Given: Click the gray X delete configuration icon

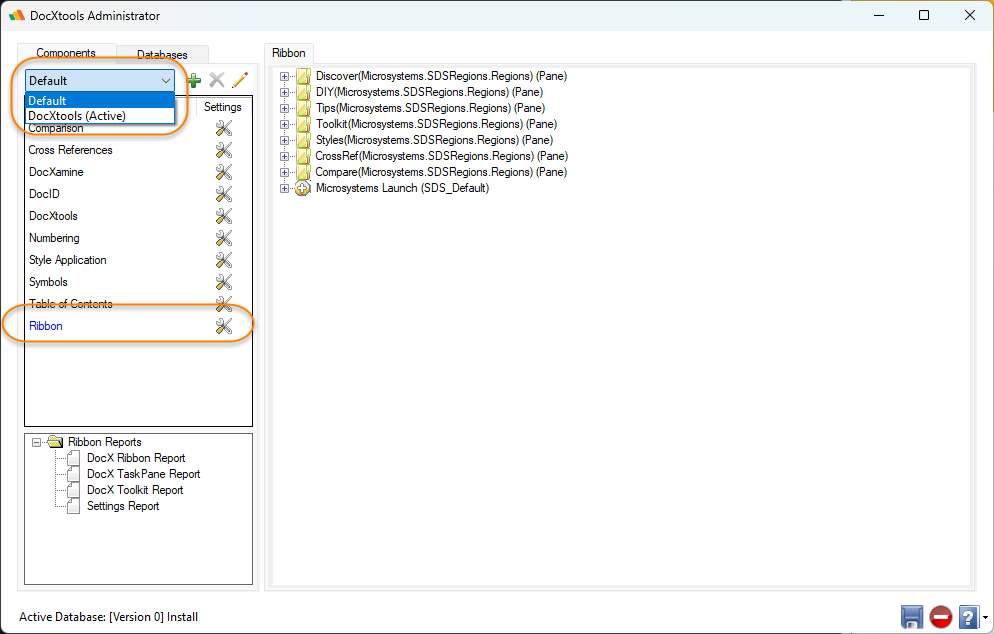Looking at the screenshot, I should click(217, 80).
